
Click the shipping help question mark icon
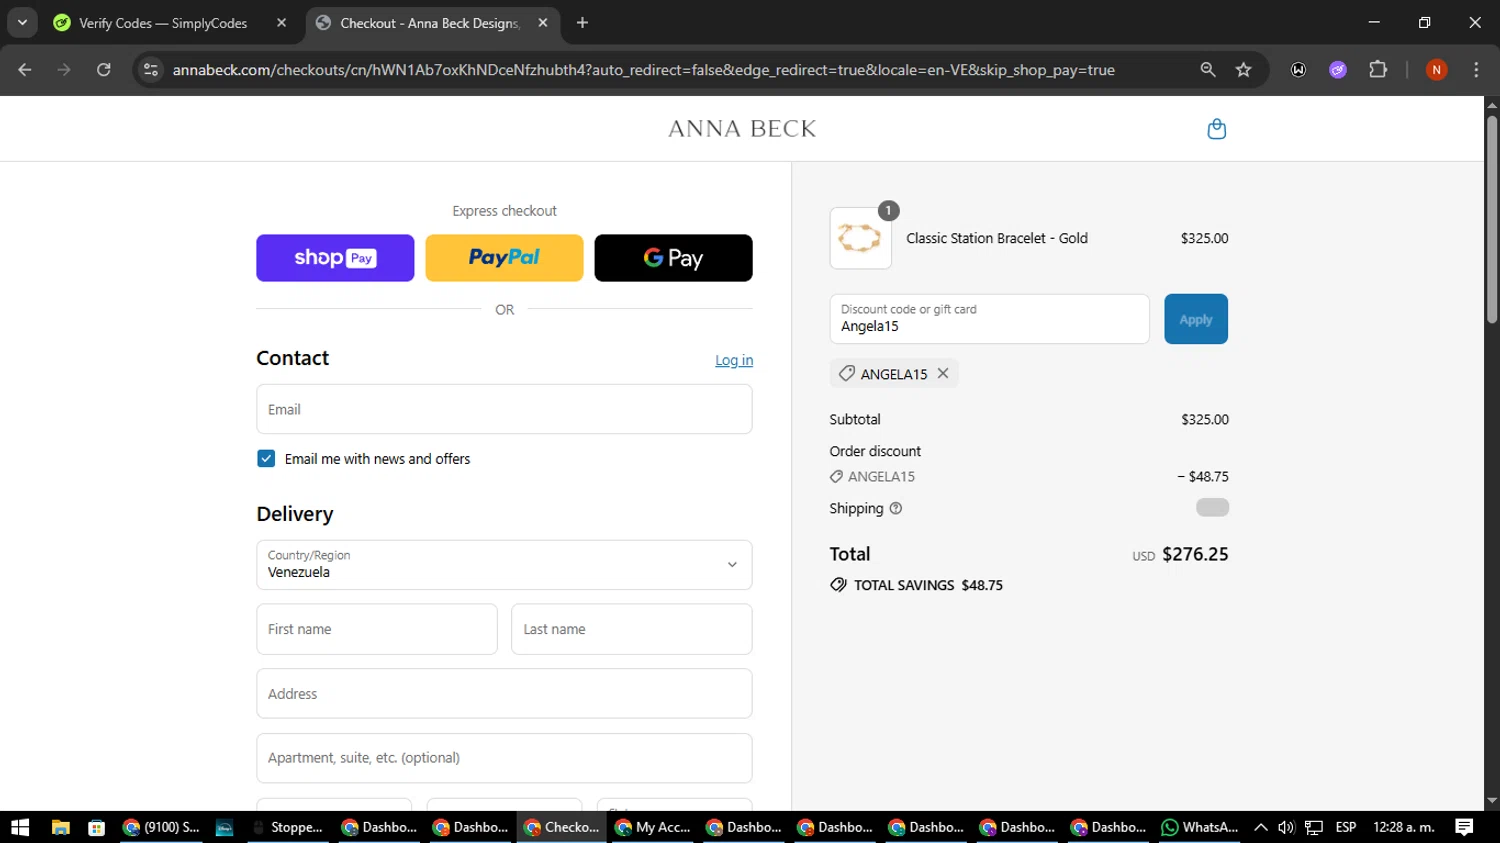click(x=896, y=508)
